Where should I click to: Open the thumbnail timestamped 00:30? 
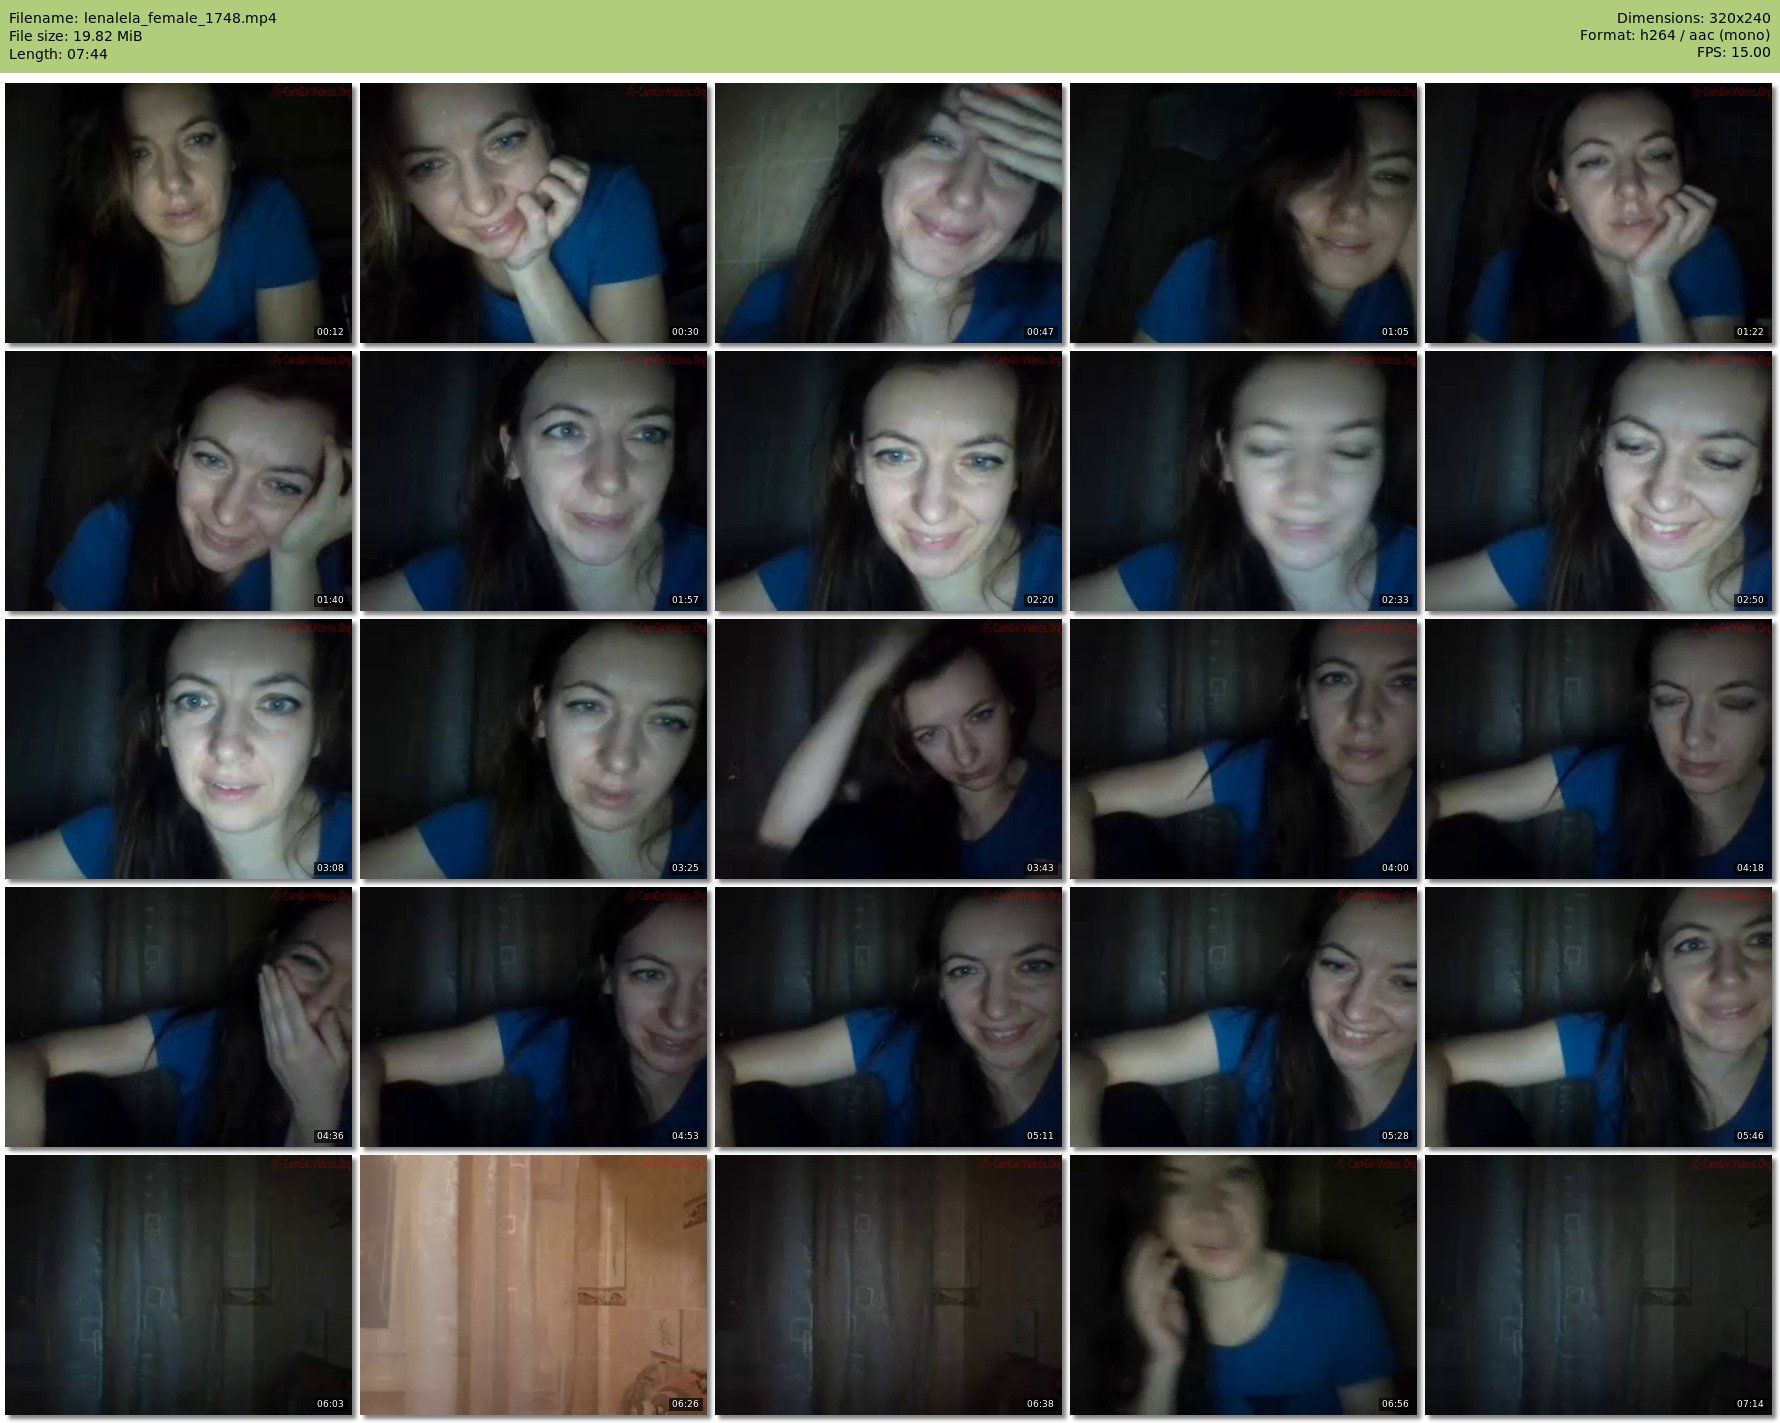534,213
